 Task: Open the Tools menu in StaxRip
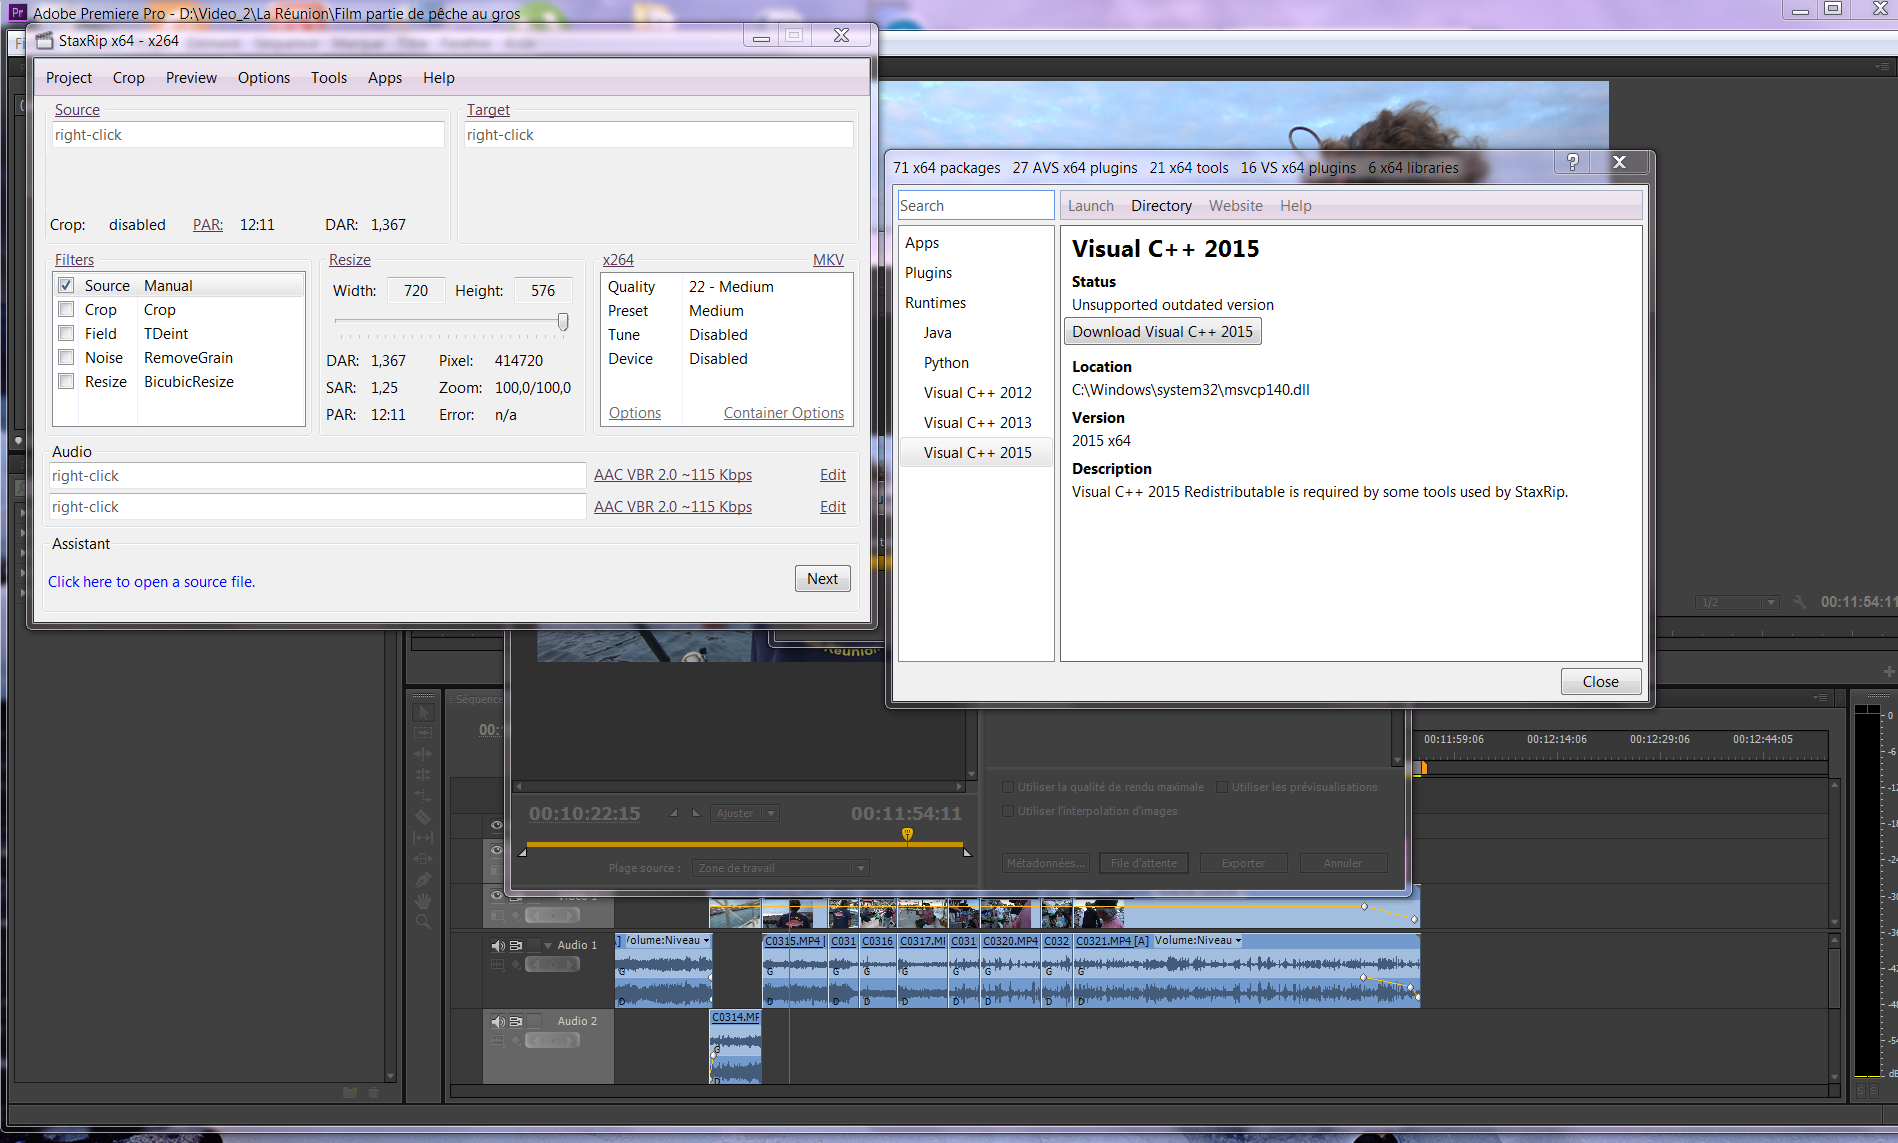329,78
